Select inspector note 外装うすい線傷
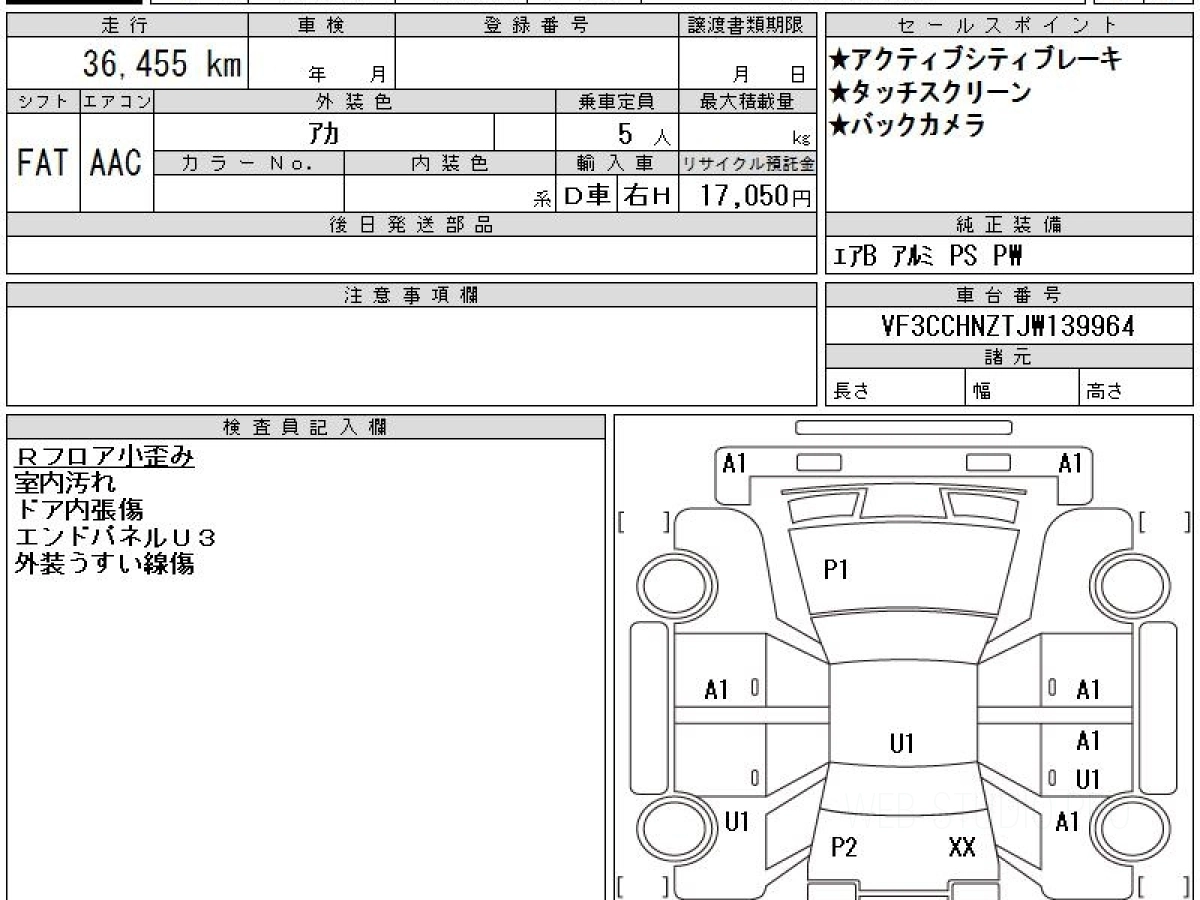Image resolution: width=1200 pixels, height=900 pixels. [105, 564]
